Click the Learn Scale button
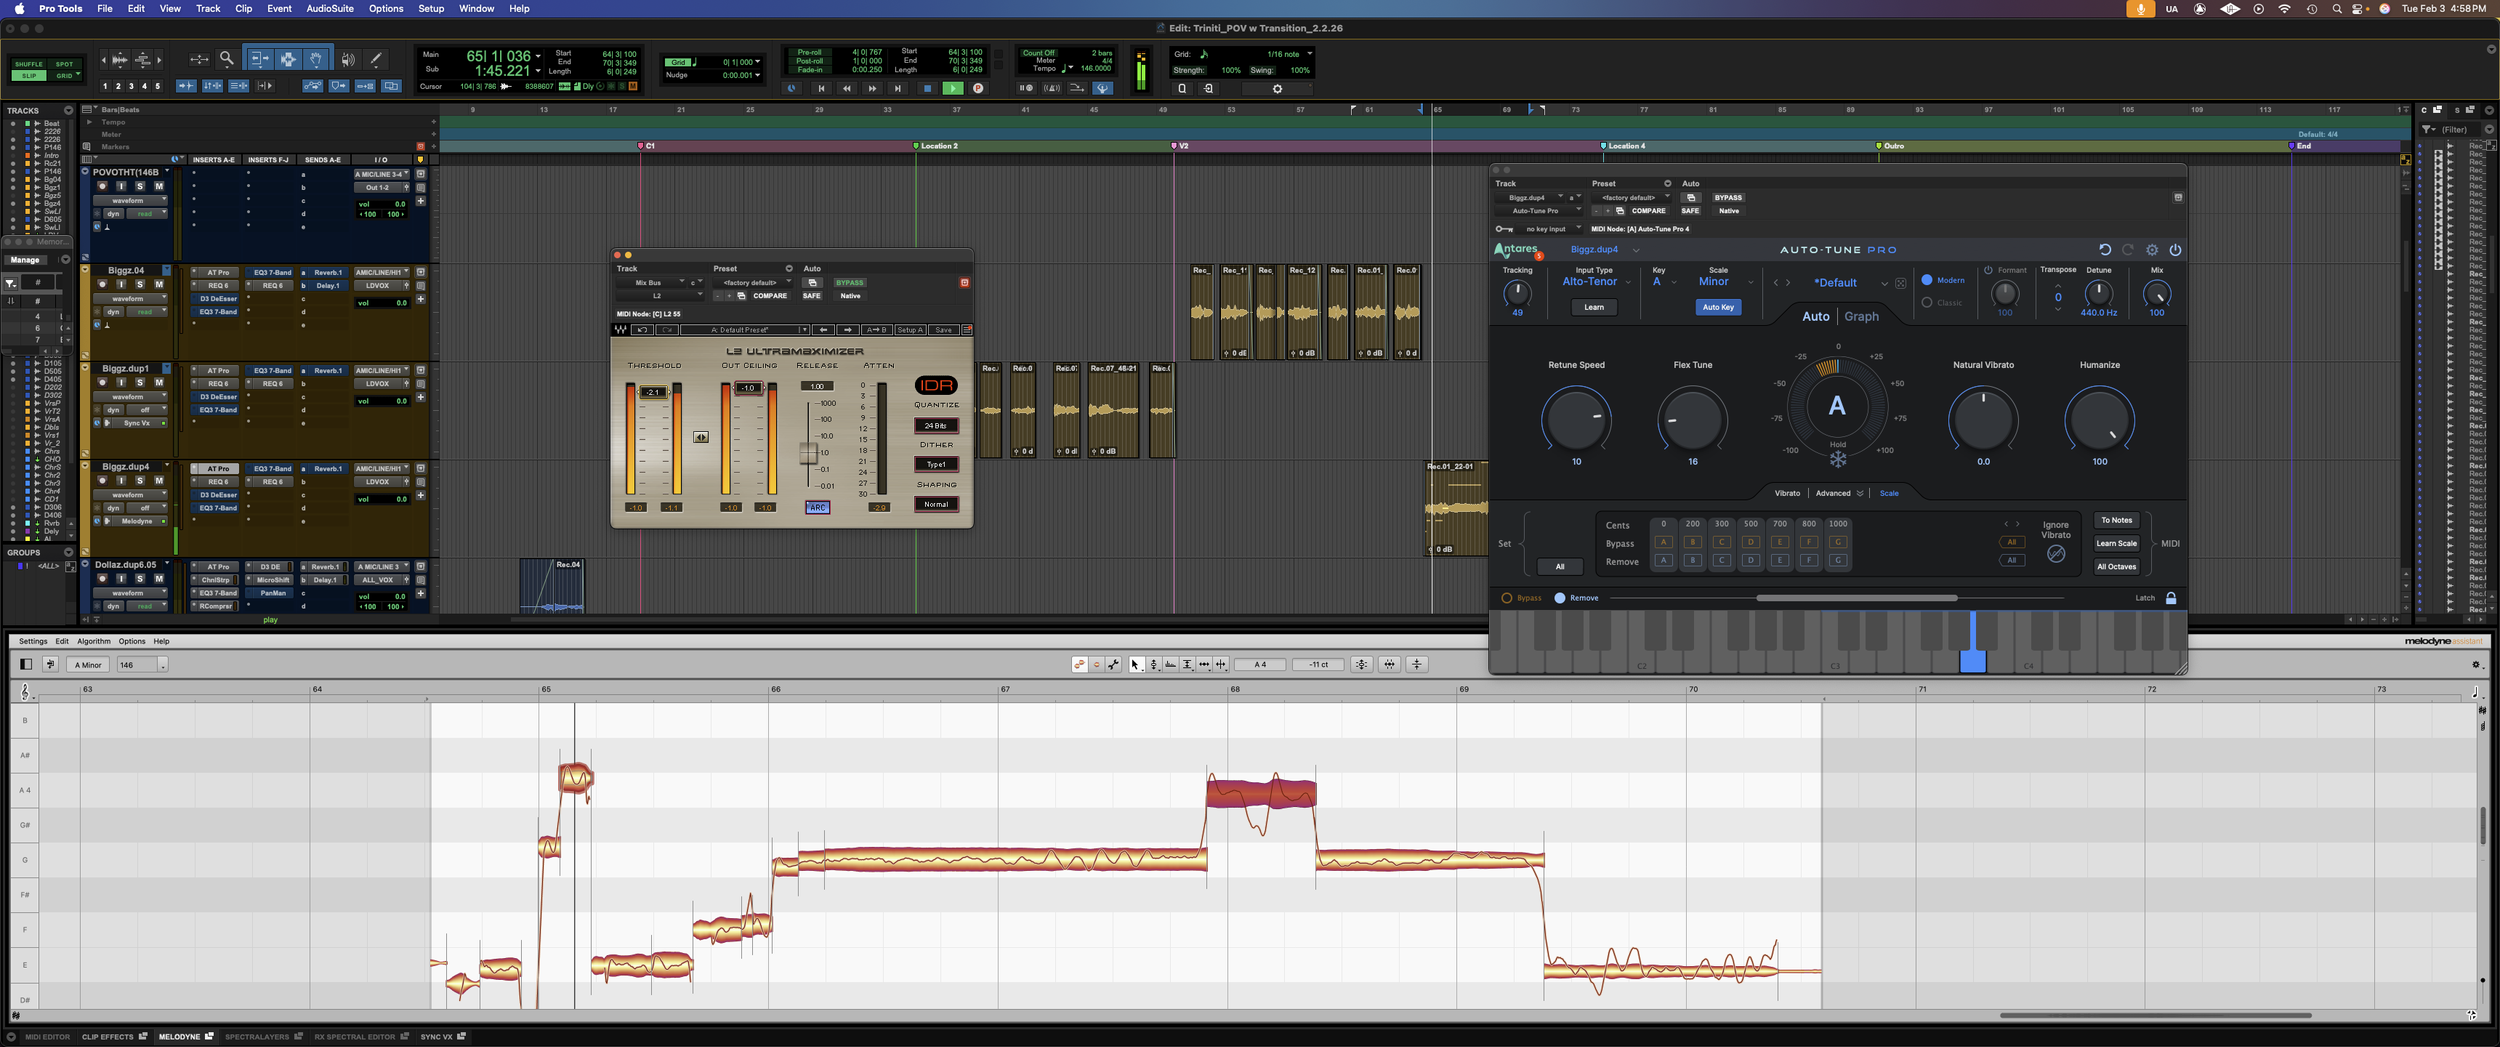2500x1047 pixels. coord(2116,544)
